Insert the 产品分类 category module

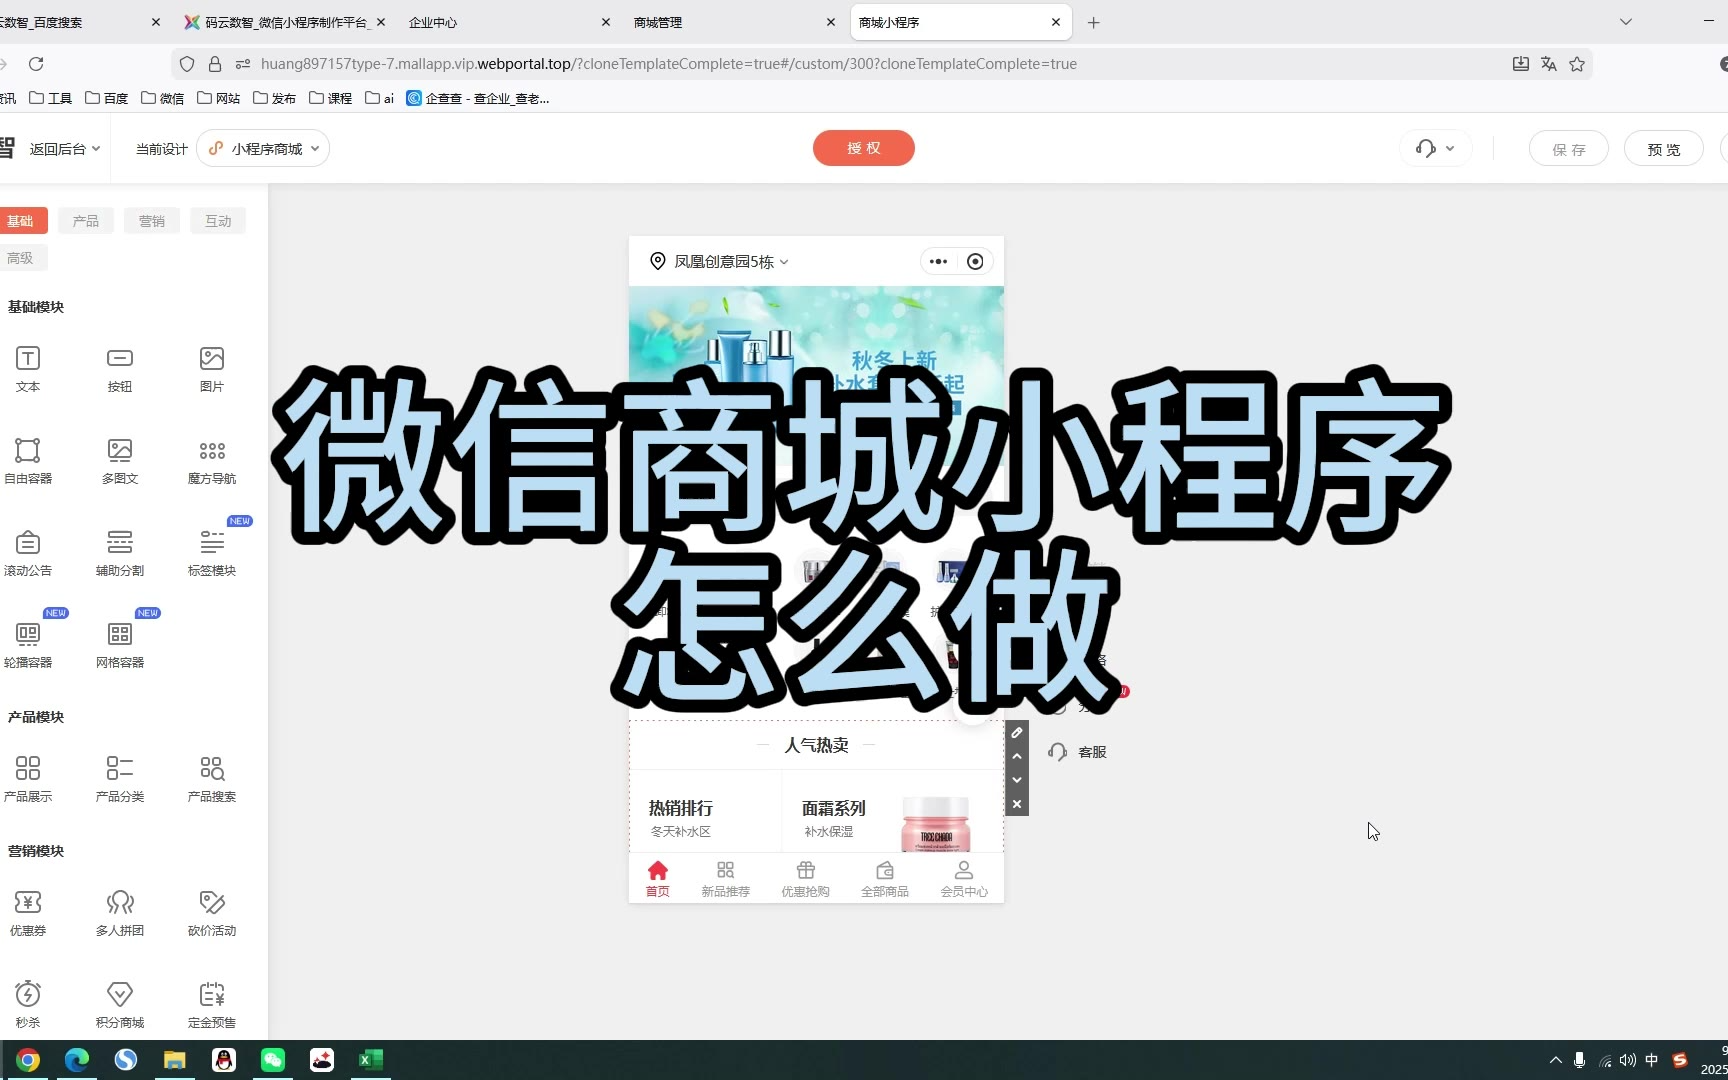(x=120, y=779)
